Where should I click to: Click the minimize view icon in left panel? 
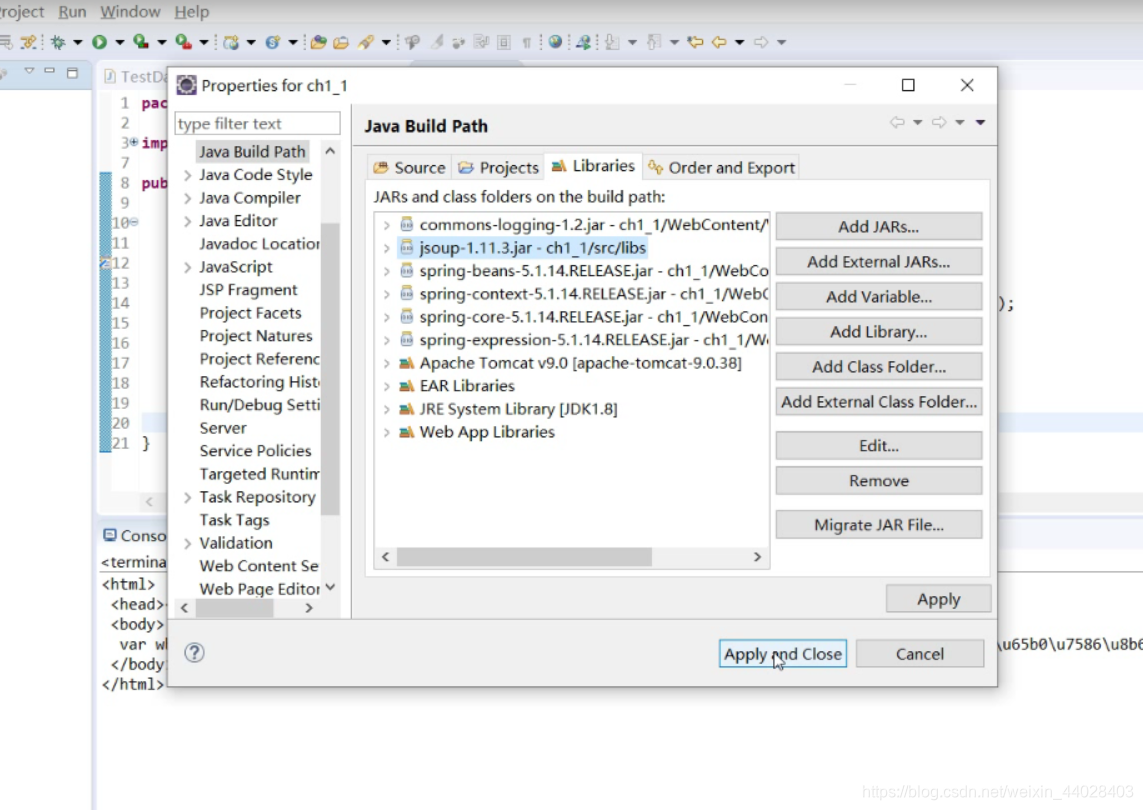[x=50, y=71]
